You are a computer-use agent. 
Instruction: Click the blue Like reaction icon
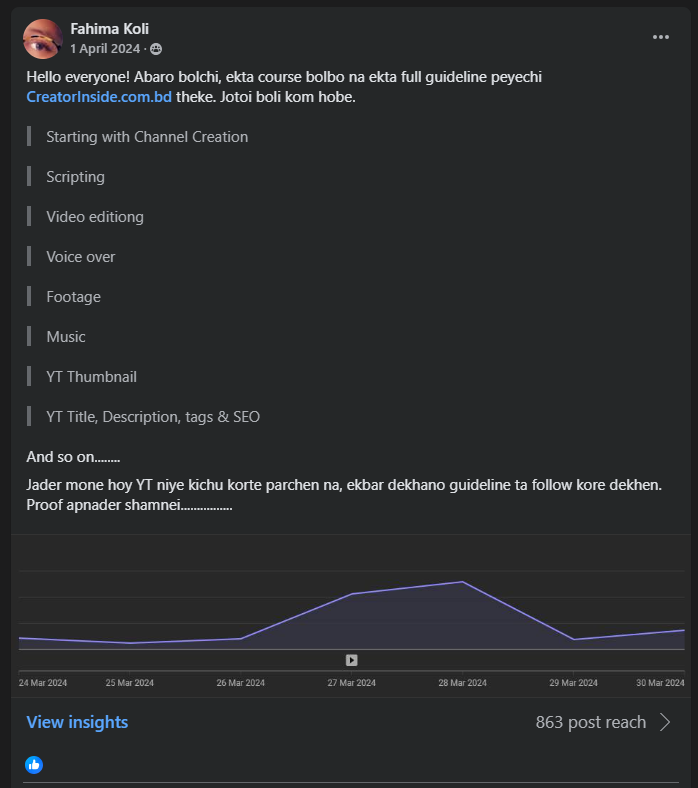pyautogui.click(x=34, y=765)
